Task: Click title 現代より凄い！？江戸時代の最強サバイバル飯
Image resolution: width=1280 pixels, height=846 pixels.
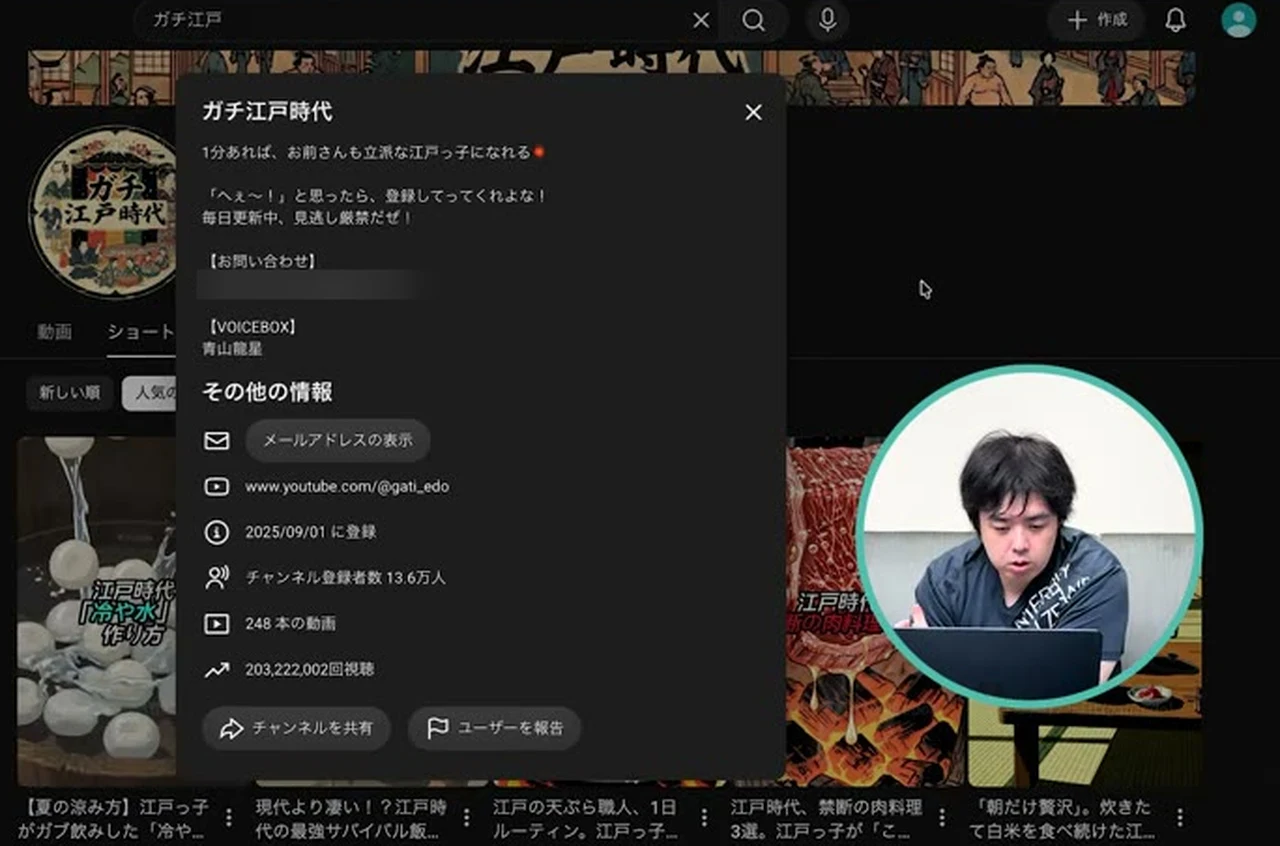Action: point(352,818)
